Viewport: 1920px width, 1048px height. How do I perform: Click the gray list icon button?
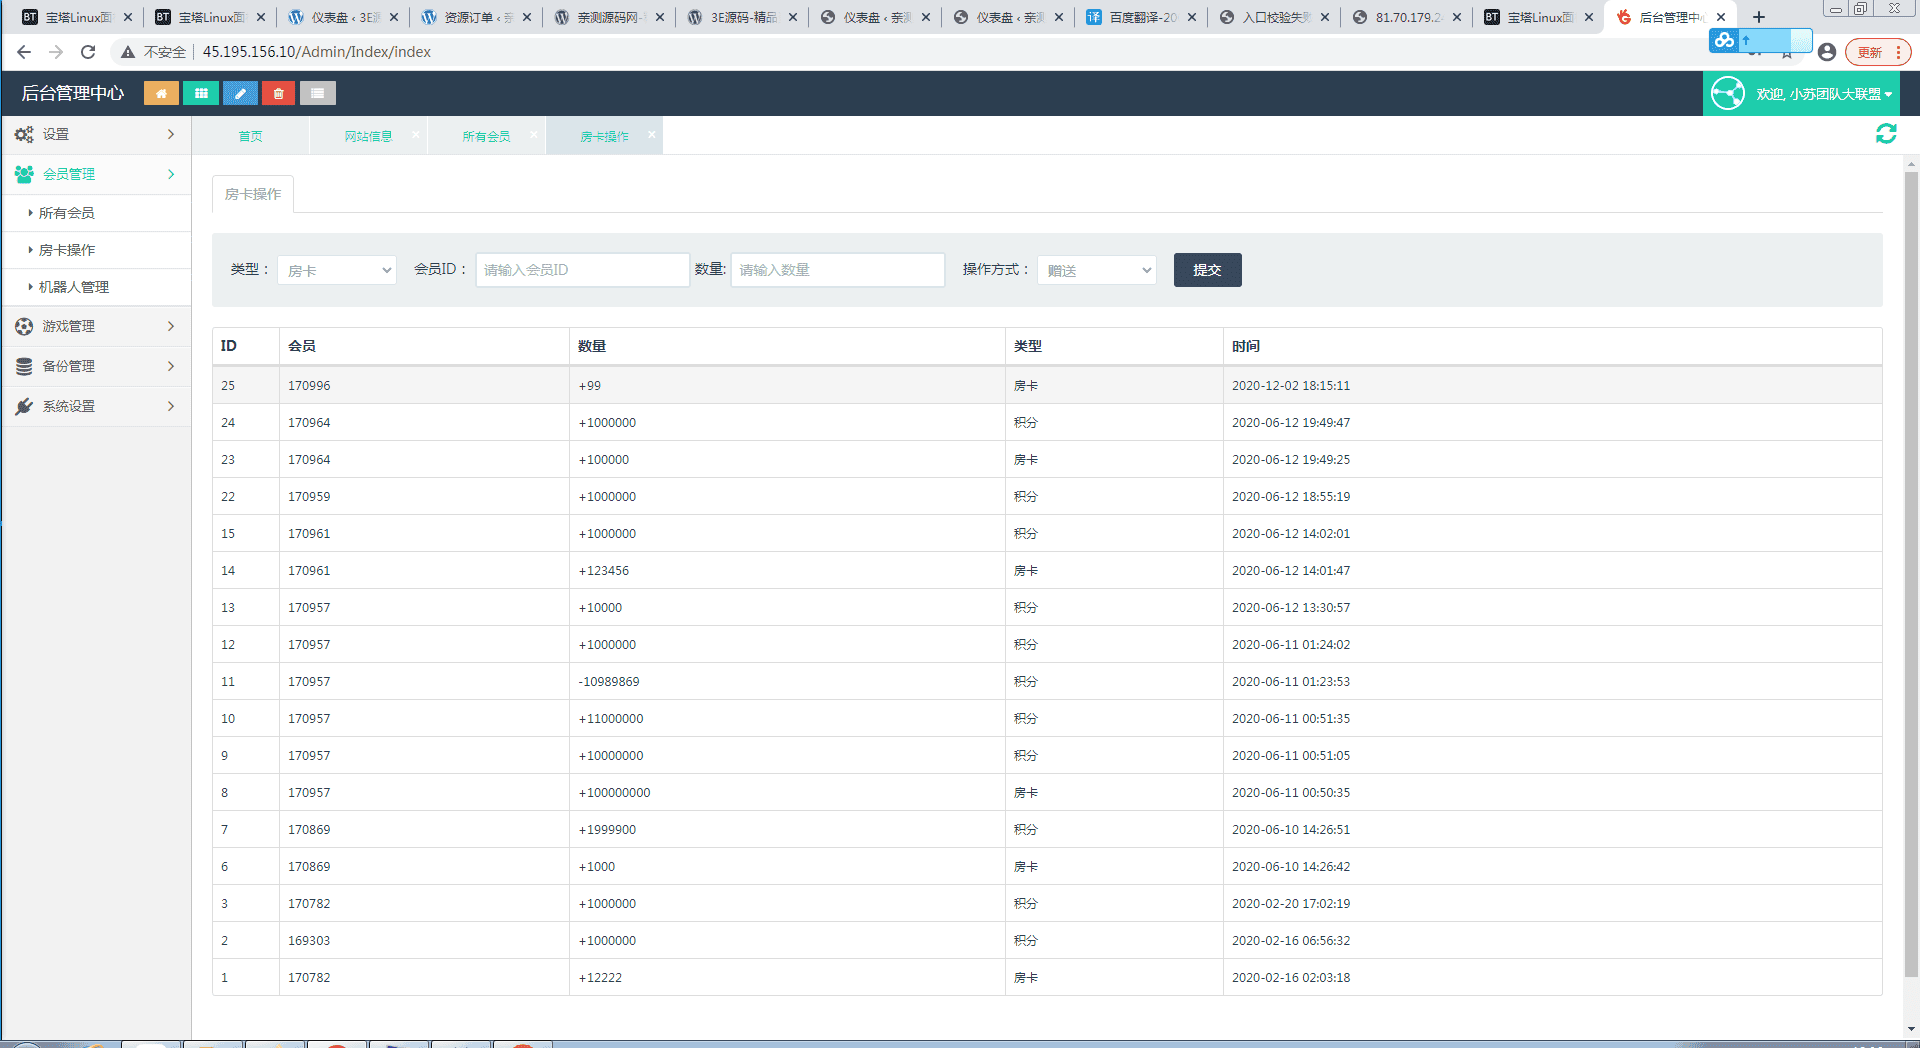317,93
